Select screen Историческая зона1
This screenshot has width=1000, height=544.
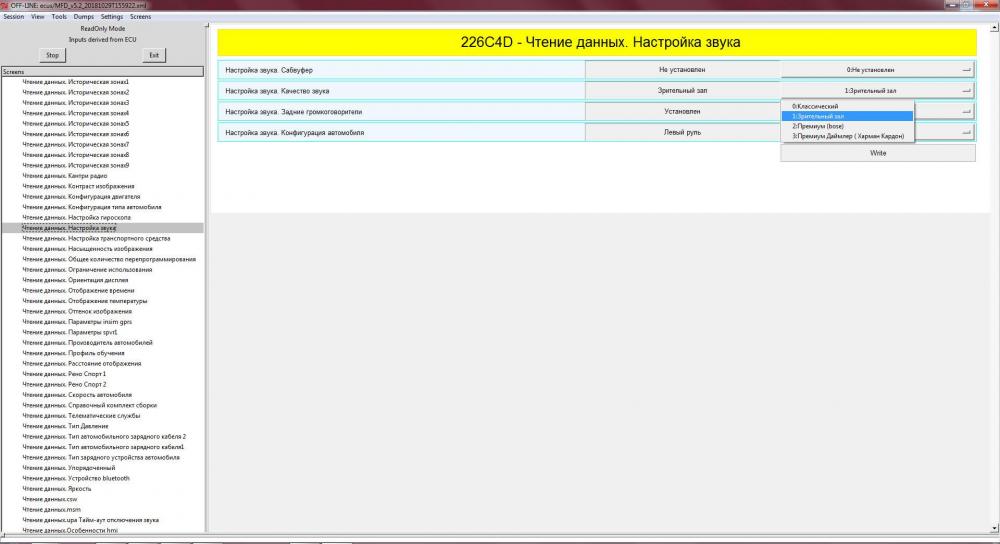click(x=75, y=82)
